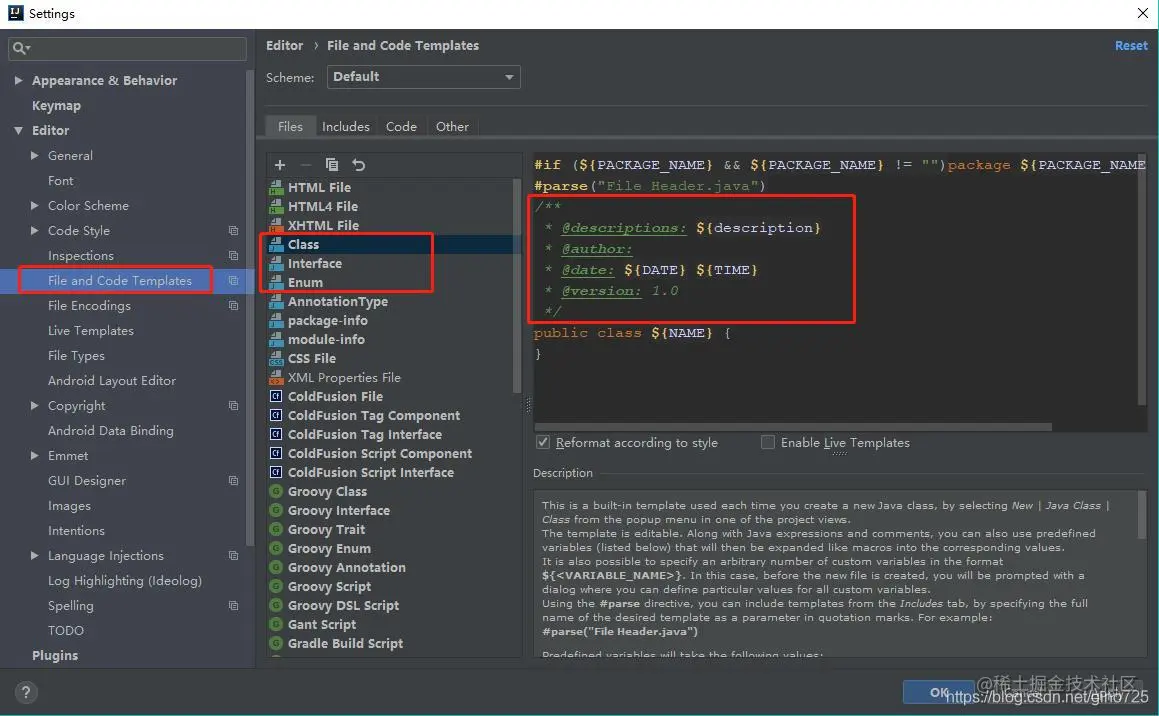1159x716 pixels.
Task: Click project-level icon beside Language Injections
Action: [234, 556]
